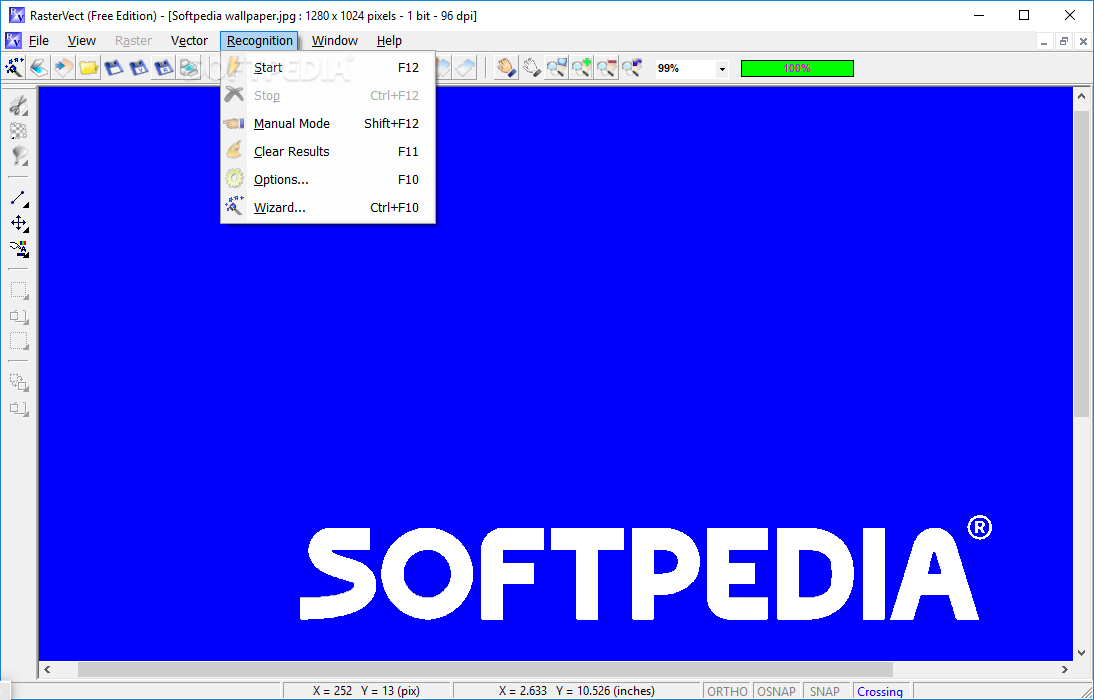Image resolution: width=1094 pixels, height=700 pixels.
Task: Save vector using diskette V icon
Action: coord(139,68)
